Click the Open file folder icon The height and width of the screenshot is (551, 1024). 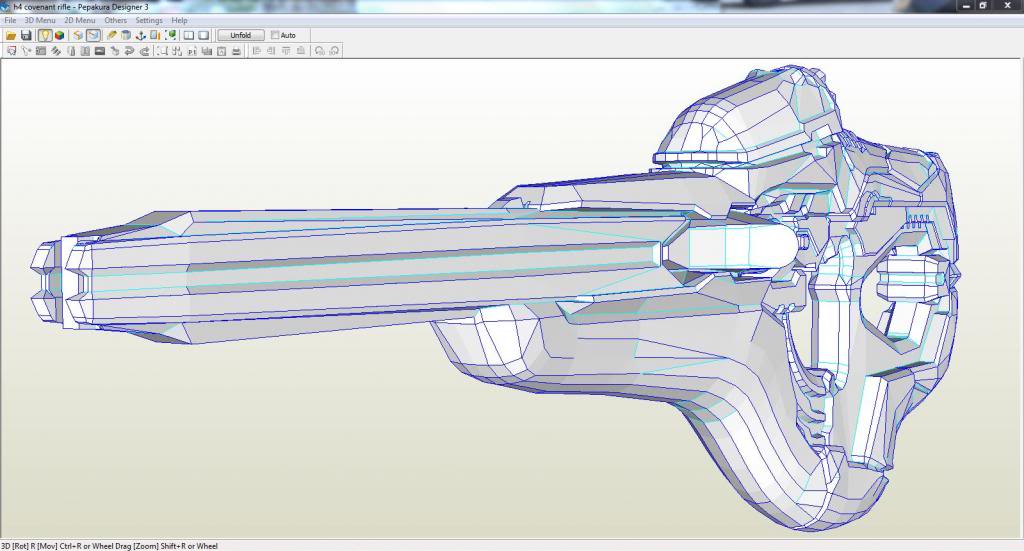click(10, 35)
